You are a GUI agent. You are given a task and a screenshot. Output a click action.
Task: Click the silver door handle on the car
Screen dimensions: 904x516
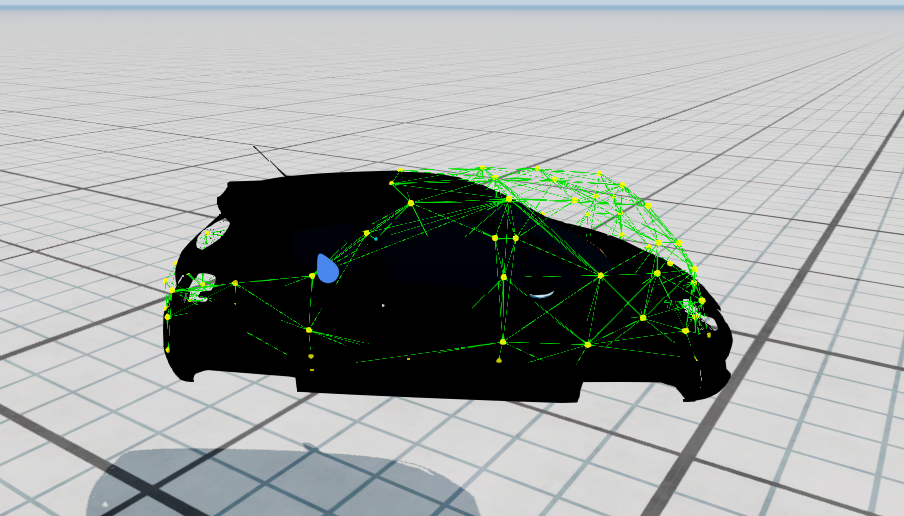pyautogui.click(x=542, y=295)
